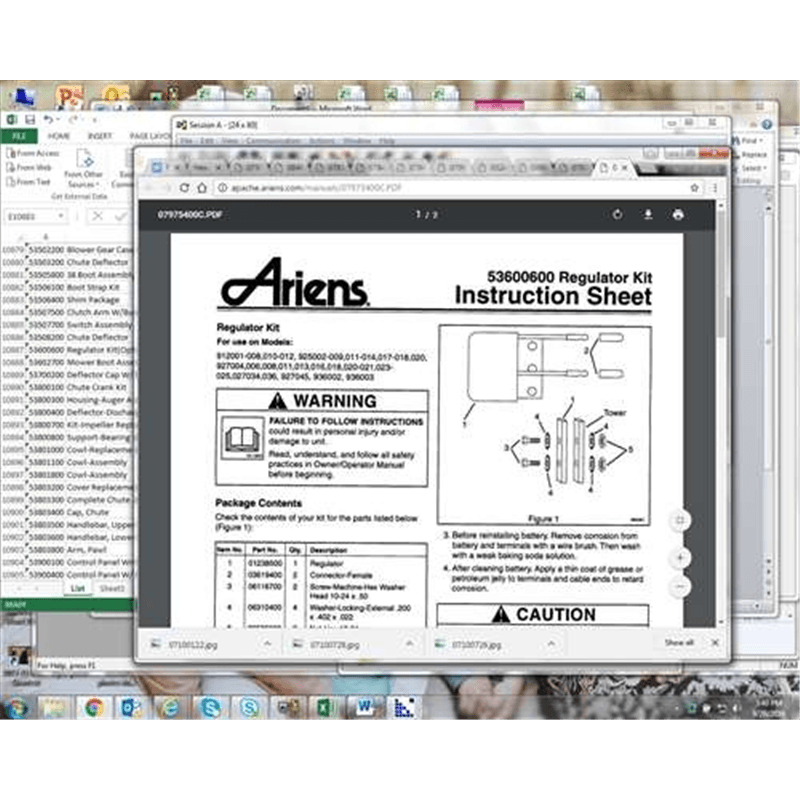Rotate the PDF clockwise

point(617,215)
